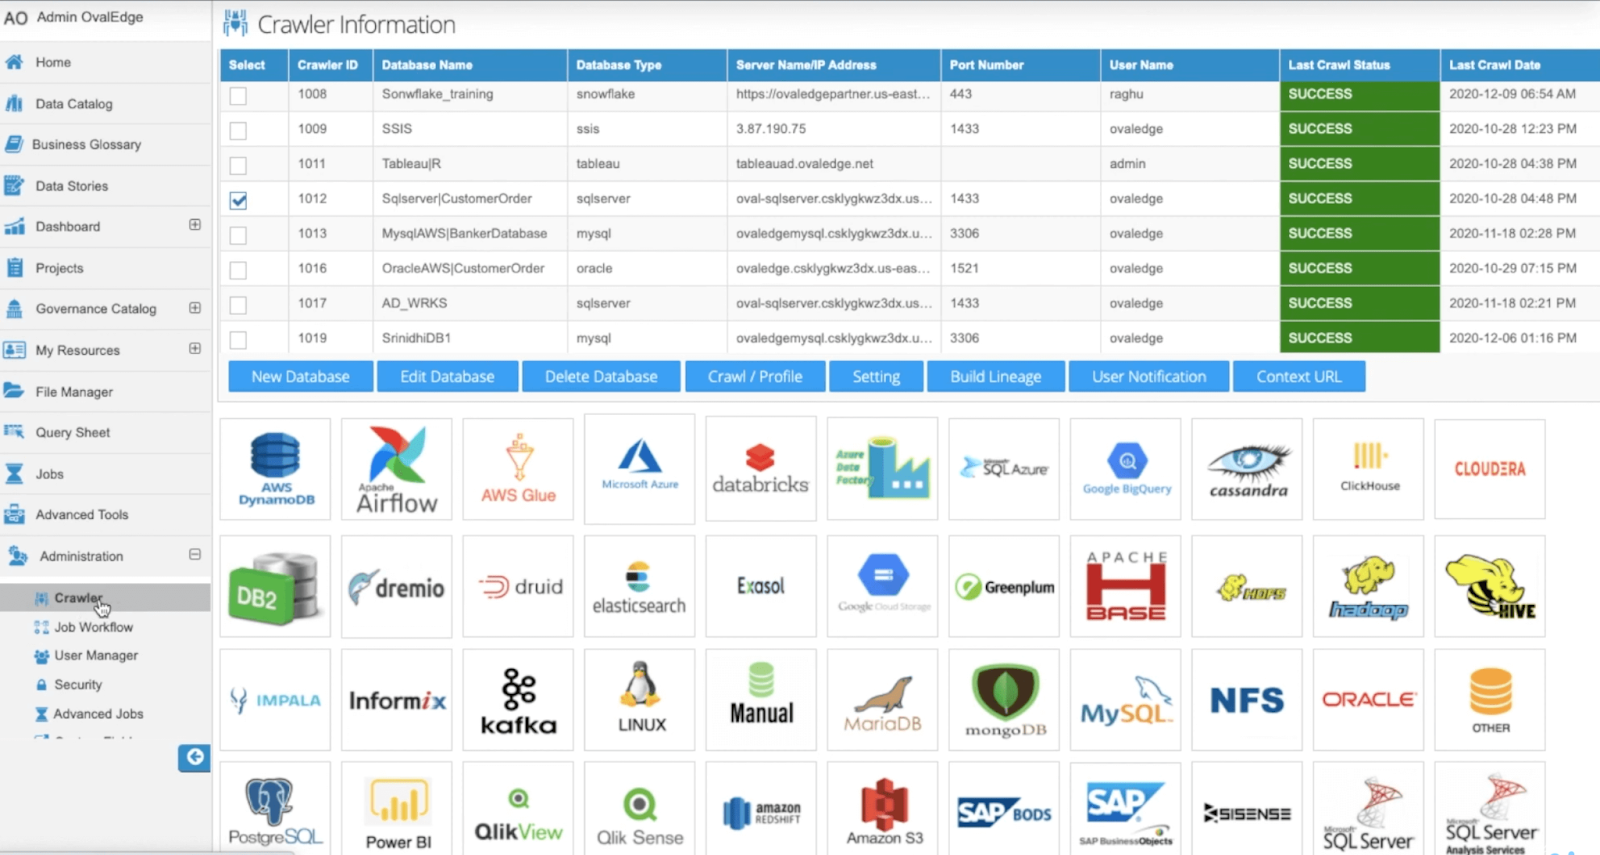Check the box for crawler 1008 Sonwflake_training
Screen dimensions: 1600x855
point(238,96)
